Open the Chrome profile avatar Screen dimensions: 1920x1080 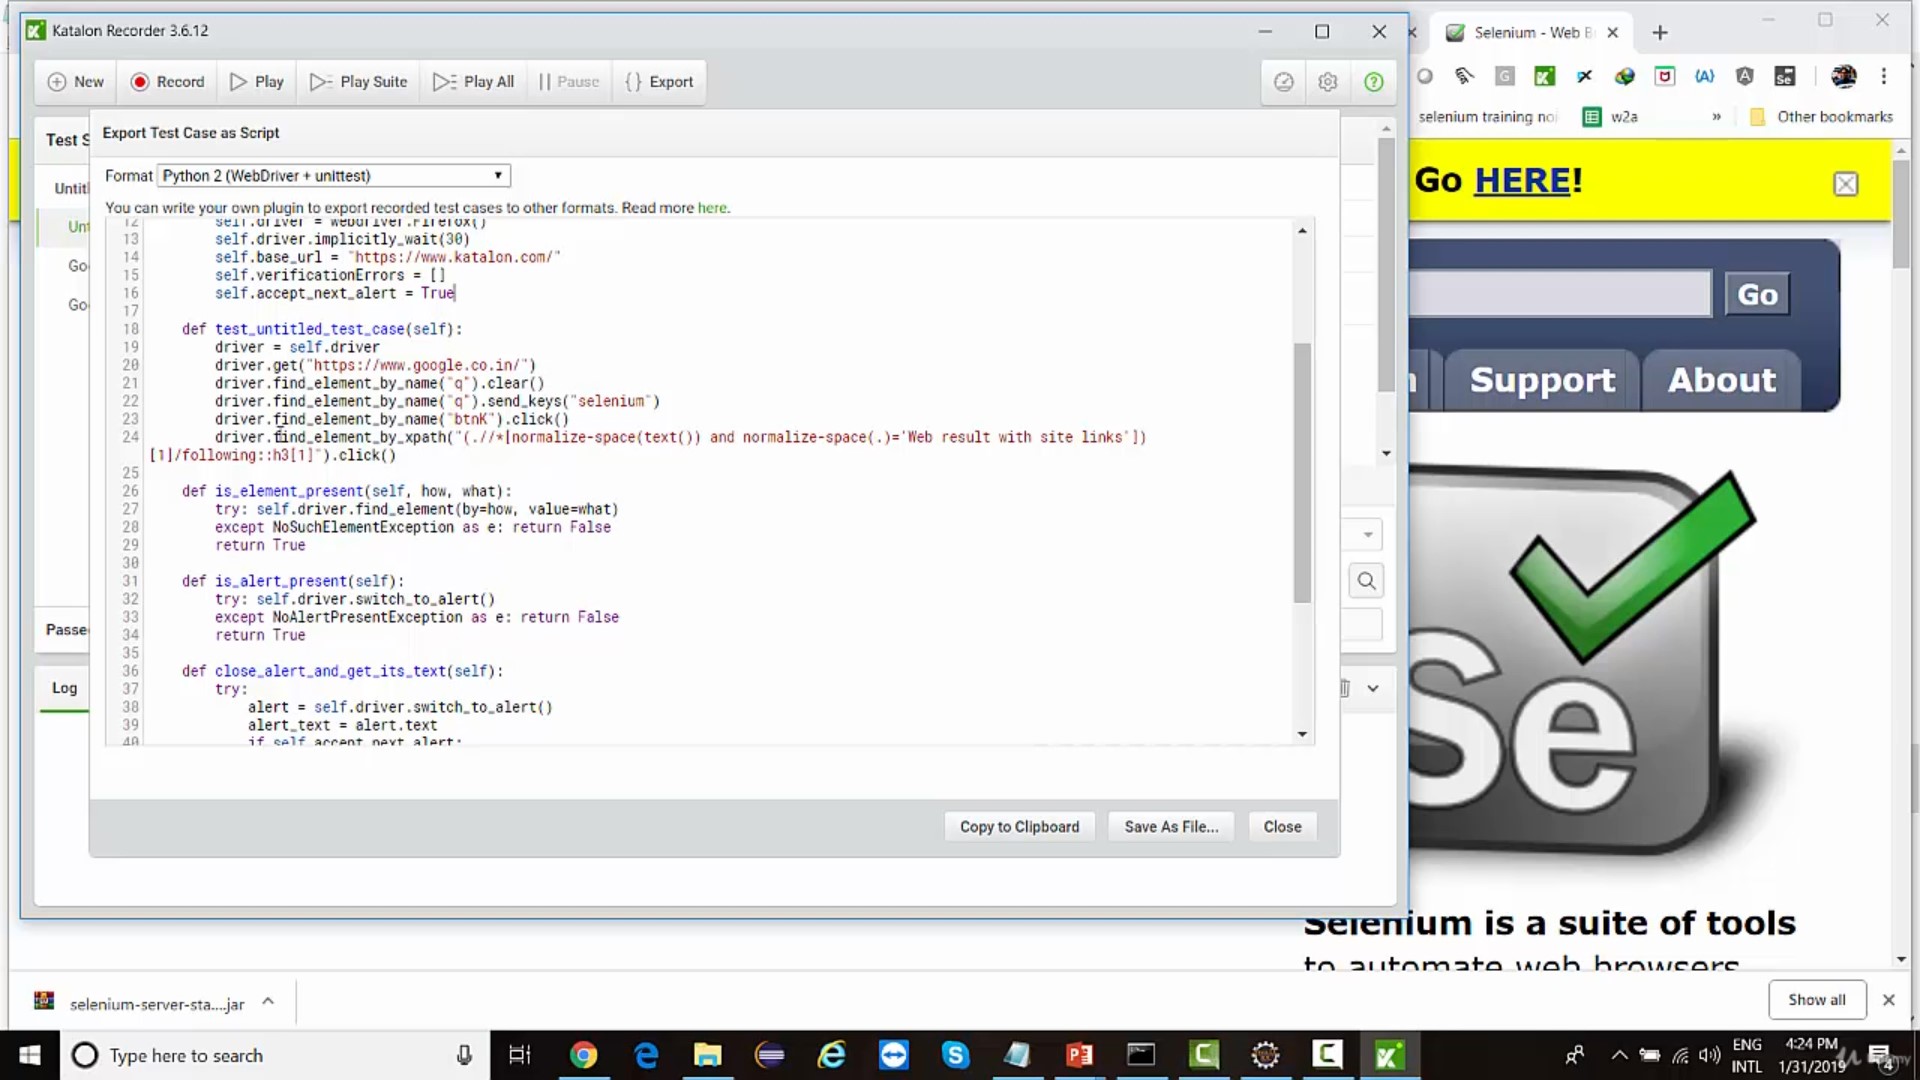(1844, 76)
